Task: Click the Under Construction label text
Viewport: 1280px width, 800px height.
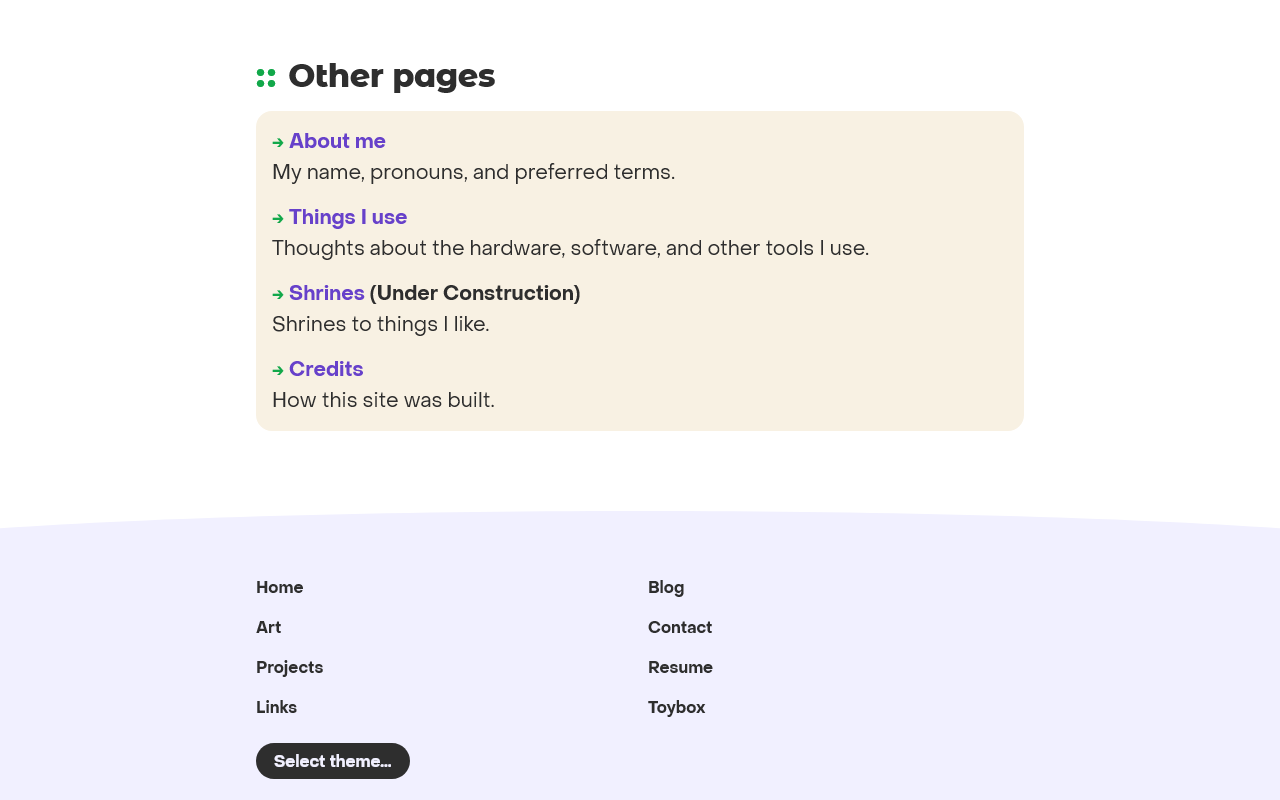Action: click(x=475, y=293)
